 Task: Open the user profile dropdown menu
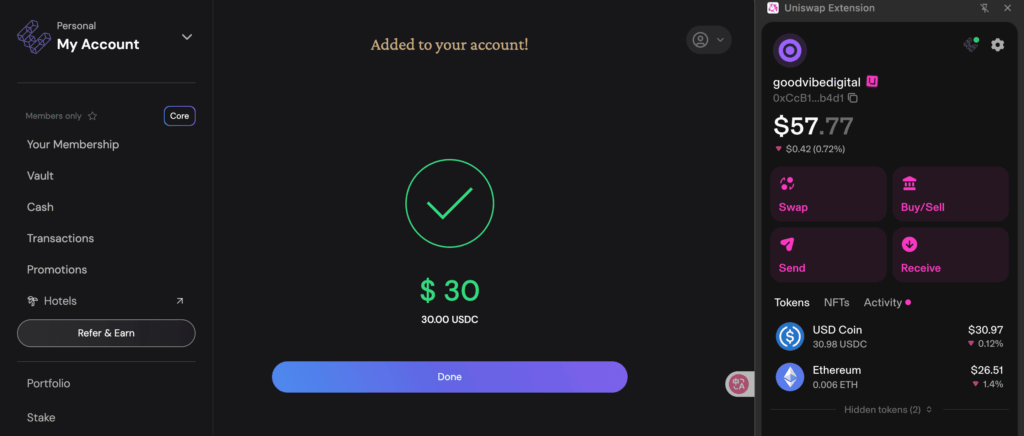[x=709, y=40]
